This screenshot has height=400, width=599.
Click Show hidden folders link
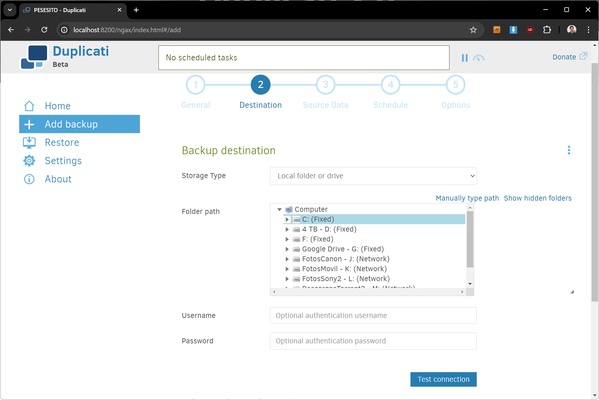537,198
